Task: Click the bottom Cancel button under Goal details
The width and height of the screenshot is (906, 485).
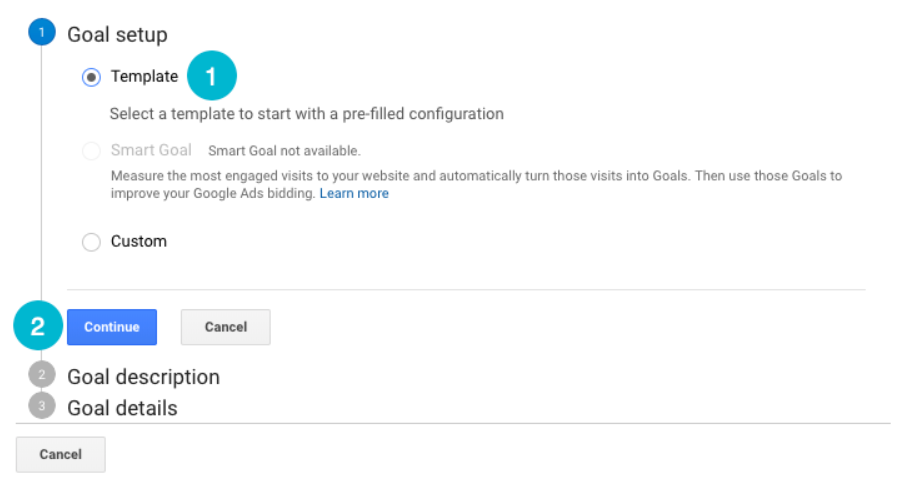Action: 60,454
